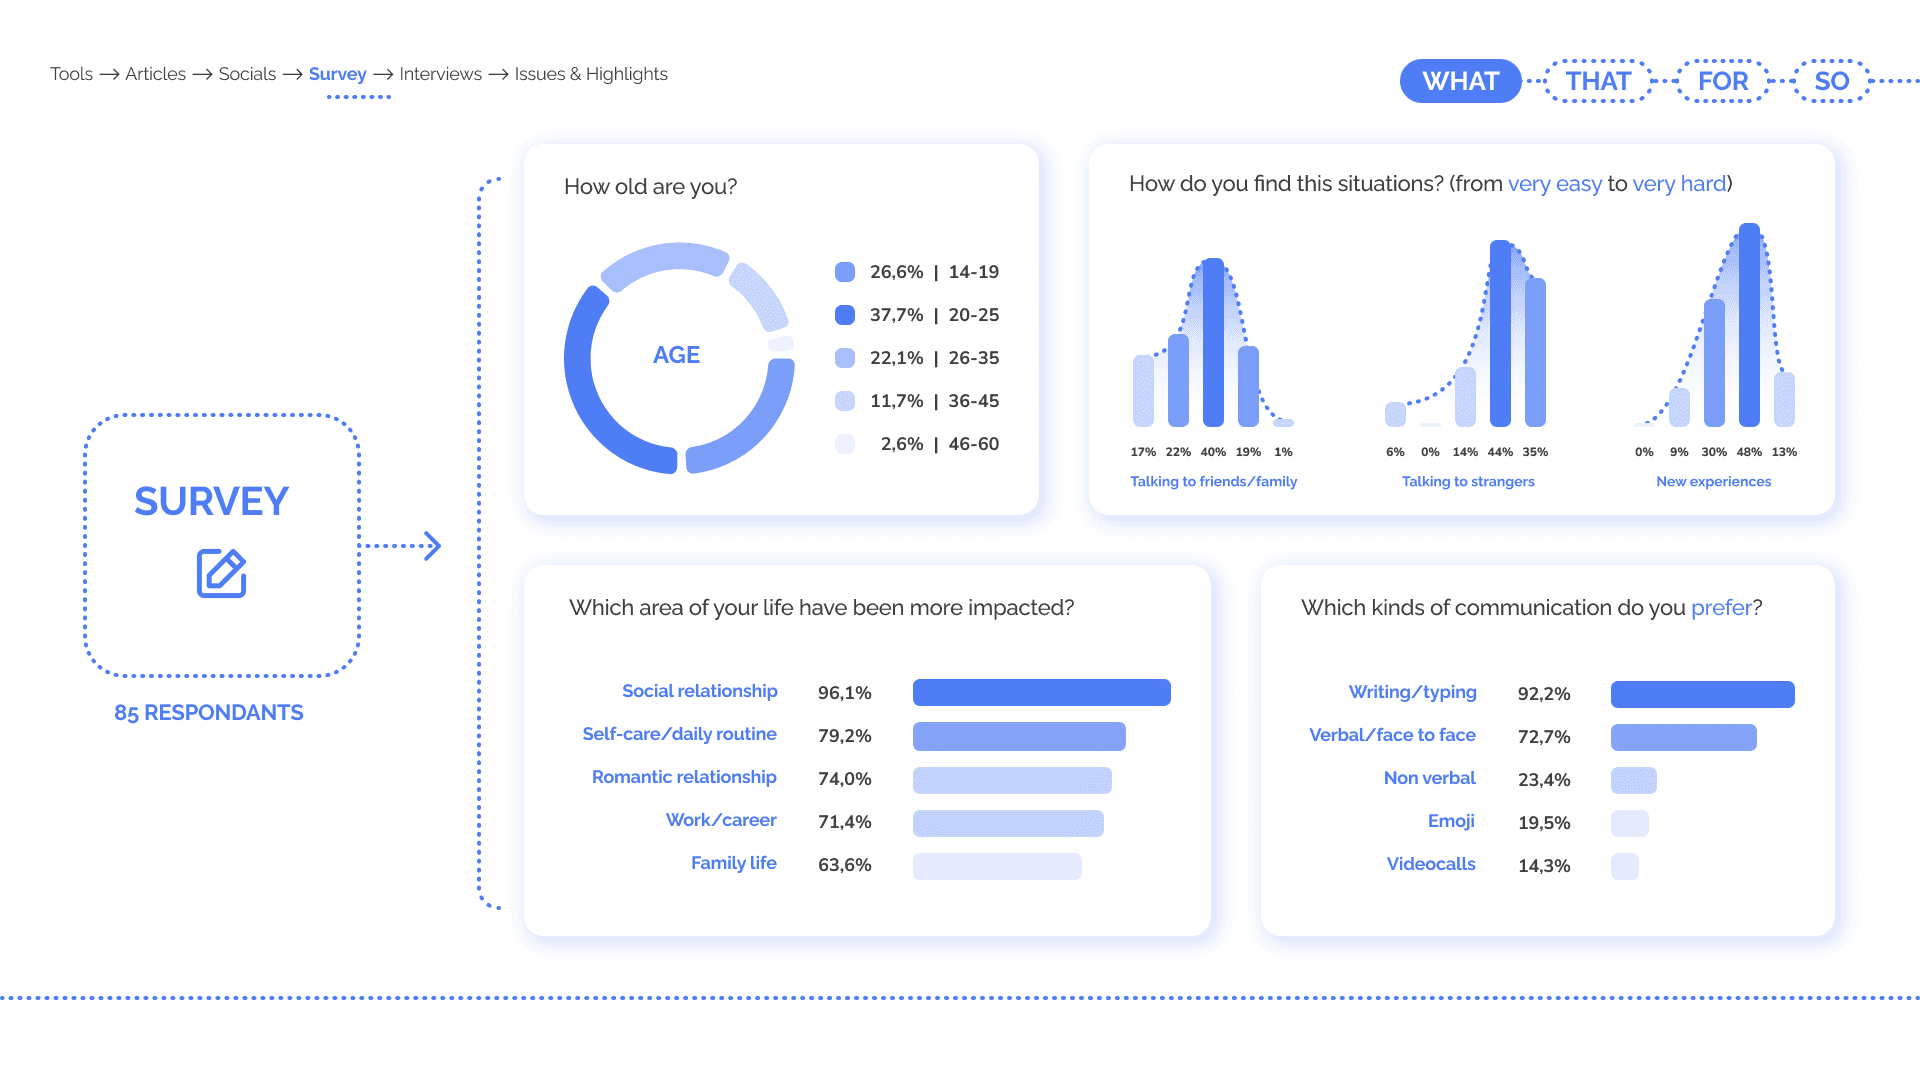Click the Emoji 19,5% bar
This screenshot has height=1080, width=1920.
click(1630, 823)
